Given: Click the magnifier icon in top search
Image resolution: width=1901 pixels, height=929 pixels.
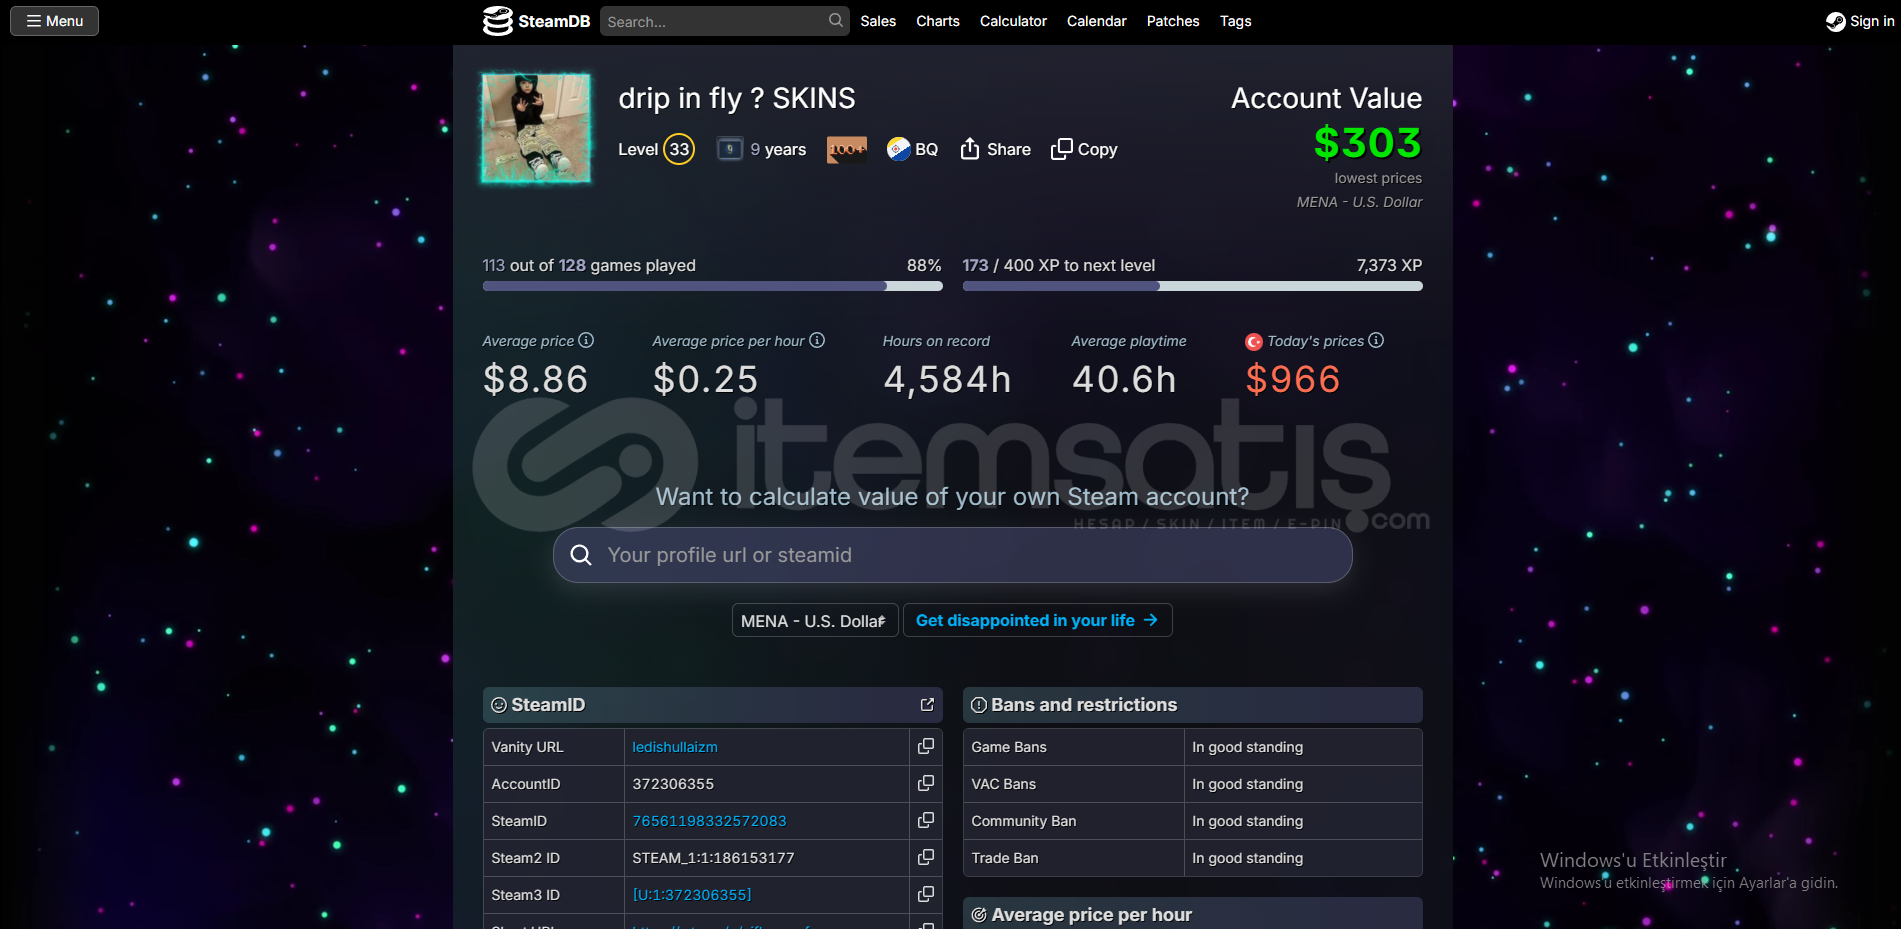Looking at the screenshot, I should (x=835, y=20).
